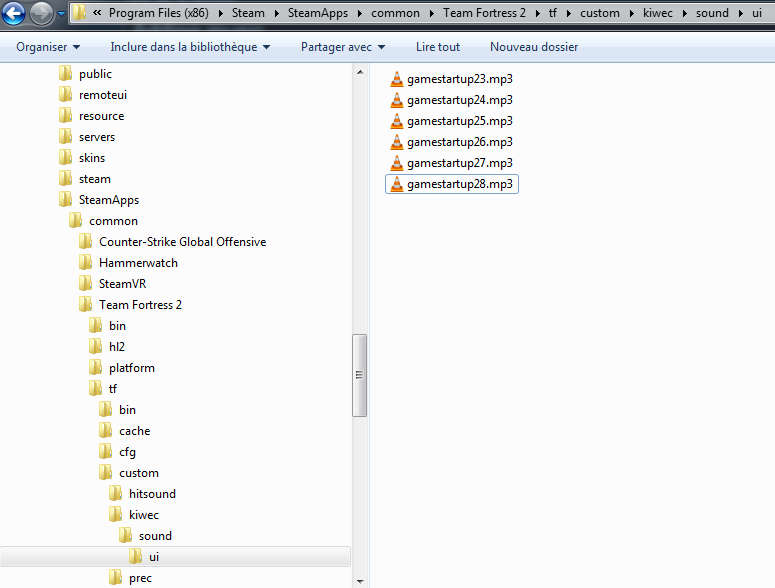Click kiwec breadcrumb in address bar
This screenshot has width=775, height=588.
(657, 13)
